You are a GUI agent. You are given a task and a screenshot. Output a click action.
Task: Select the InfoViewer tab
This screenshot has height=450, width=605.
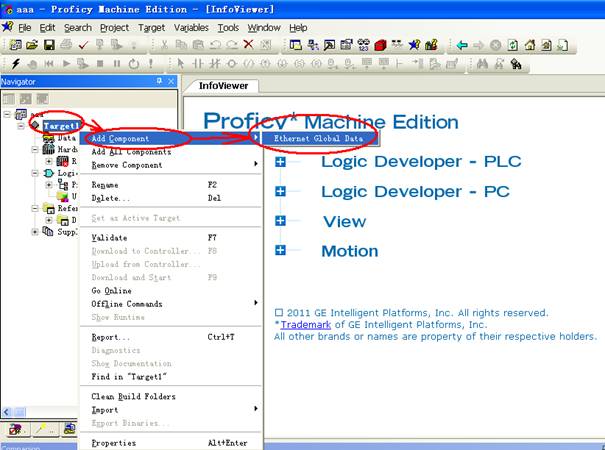pyautogui.click(x=222, y=86)
